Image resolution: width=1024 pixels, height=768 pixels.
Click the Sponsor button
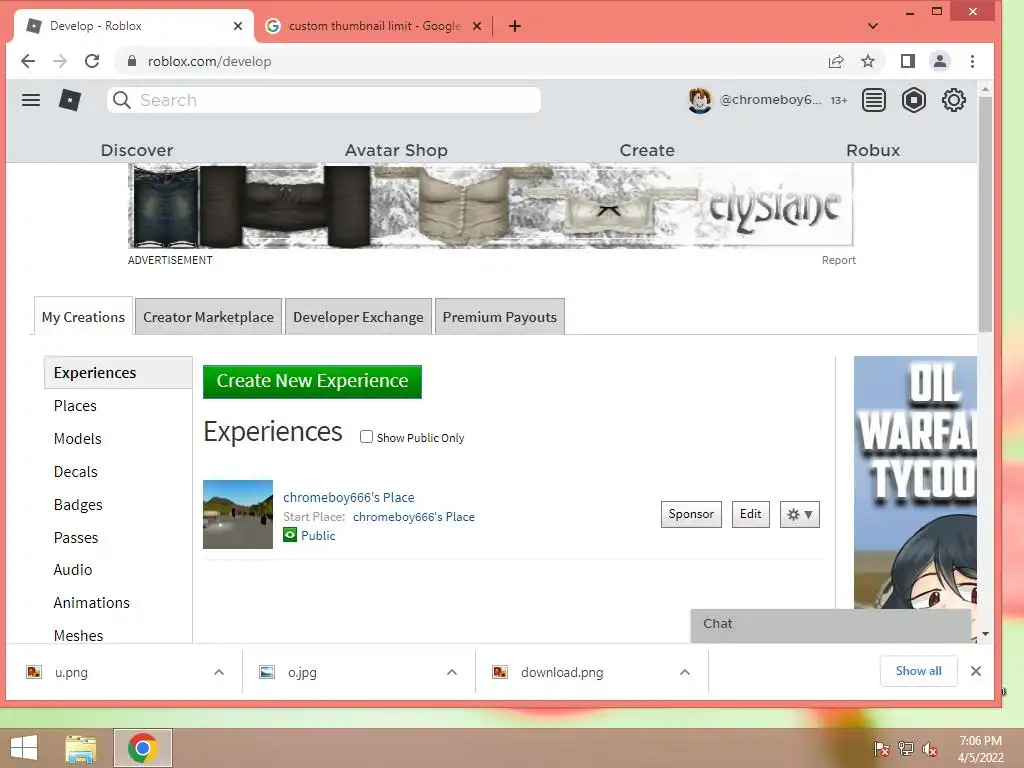[691, 514]
